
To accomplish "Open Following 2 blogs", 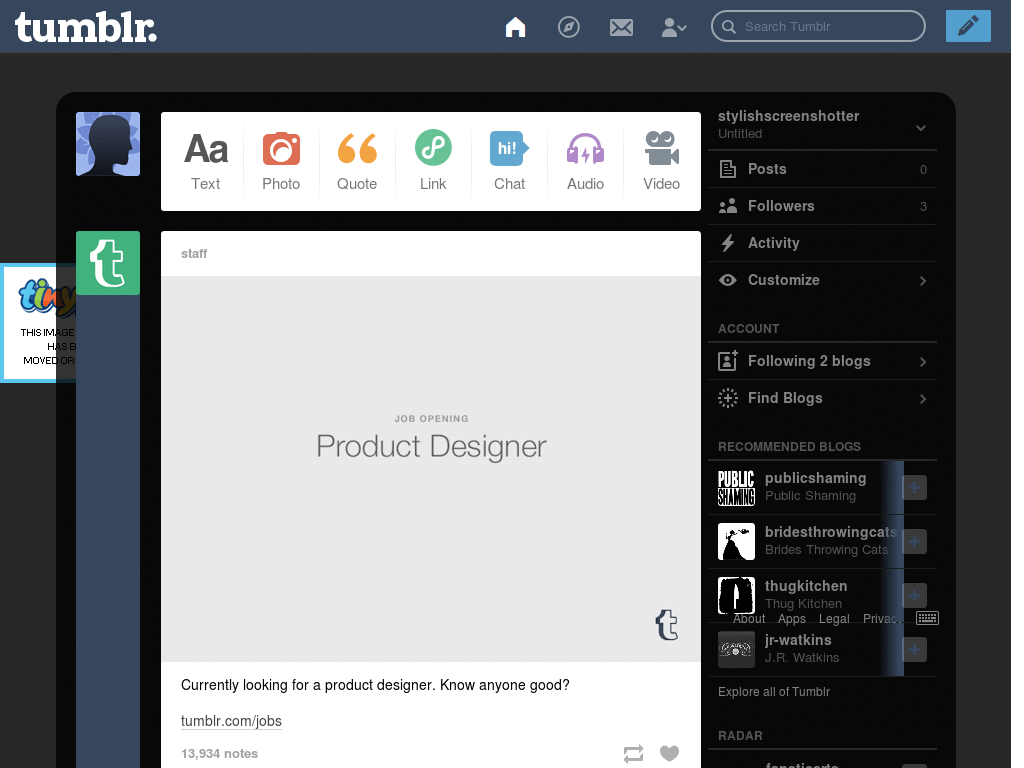I will point(822,361).
